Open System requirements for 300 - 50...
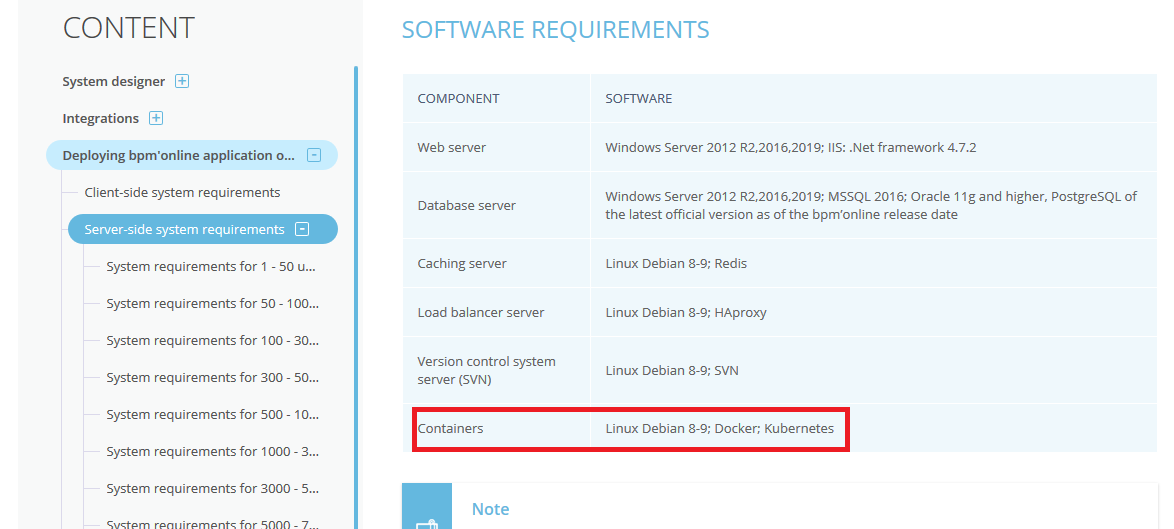The image size is (1174, 529). coord(212,377)
